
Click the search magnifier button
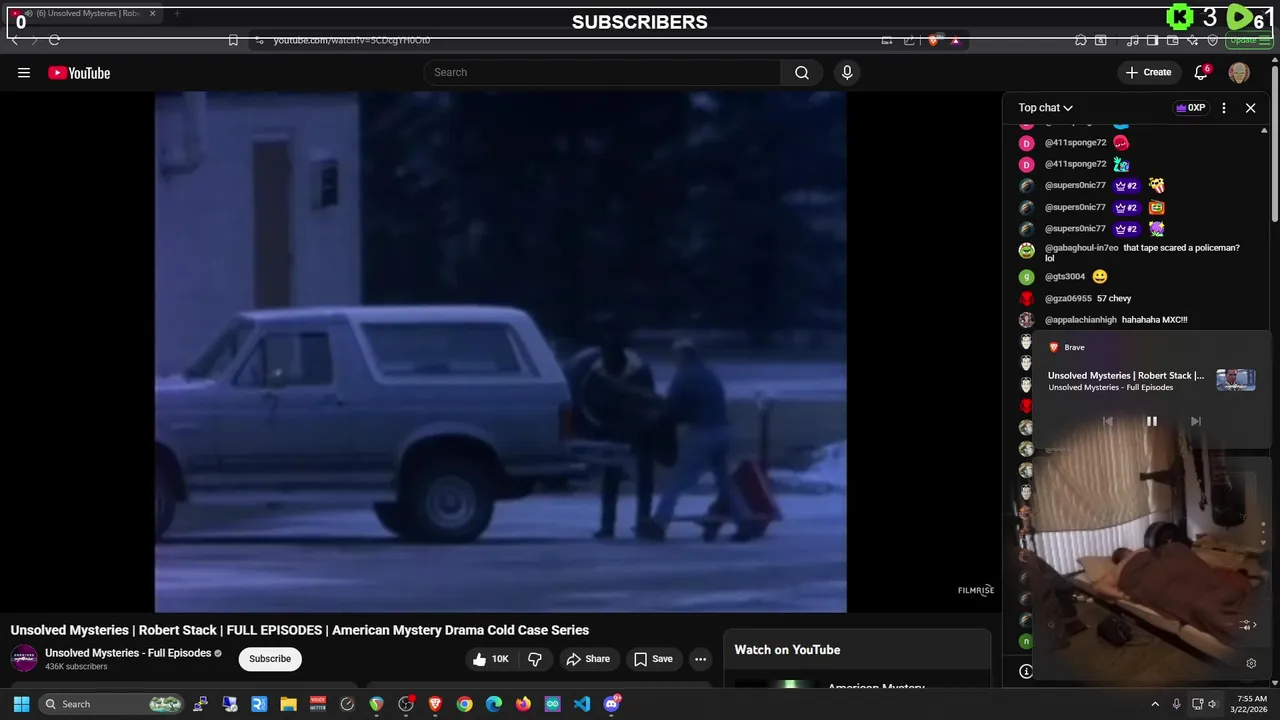(802, 72)
